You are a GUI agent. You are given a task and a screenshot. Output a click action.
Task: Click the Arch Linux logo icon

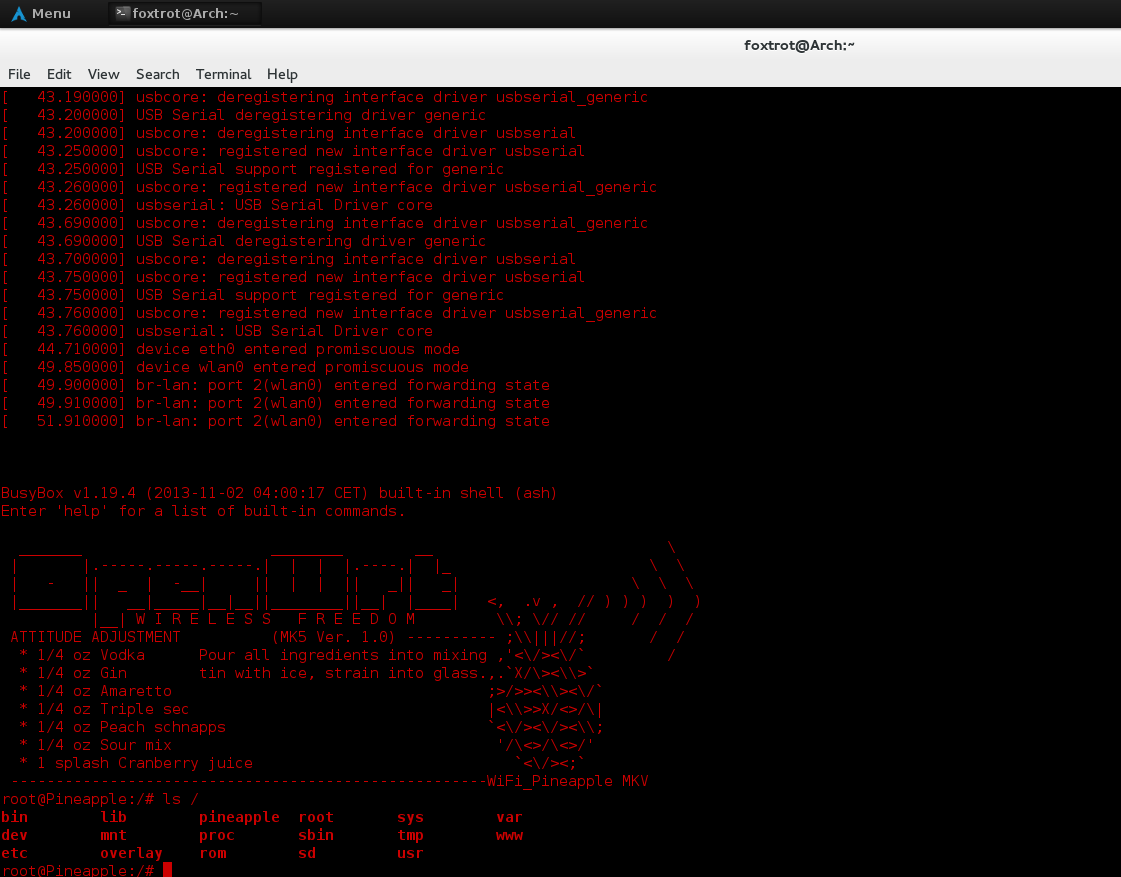click(18, 13)
